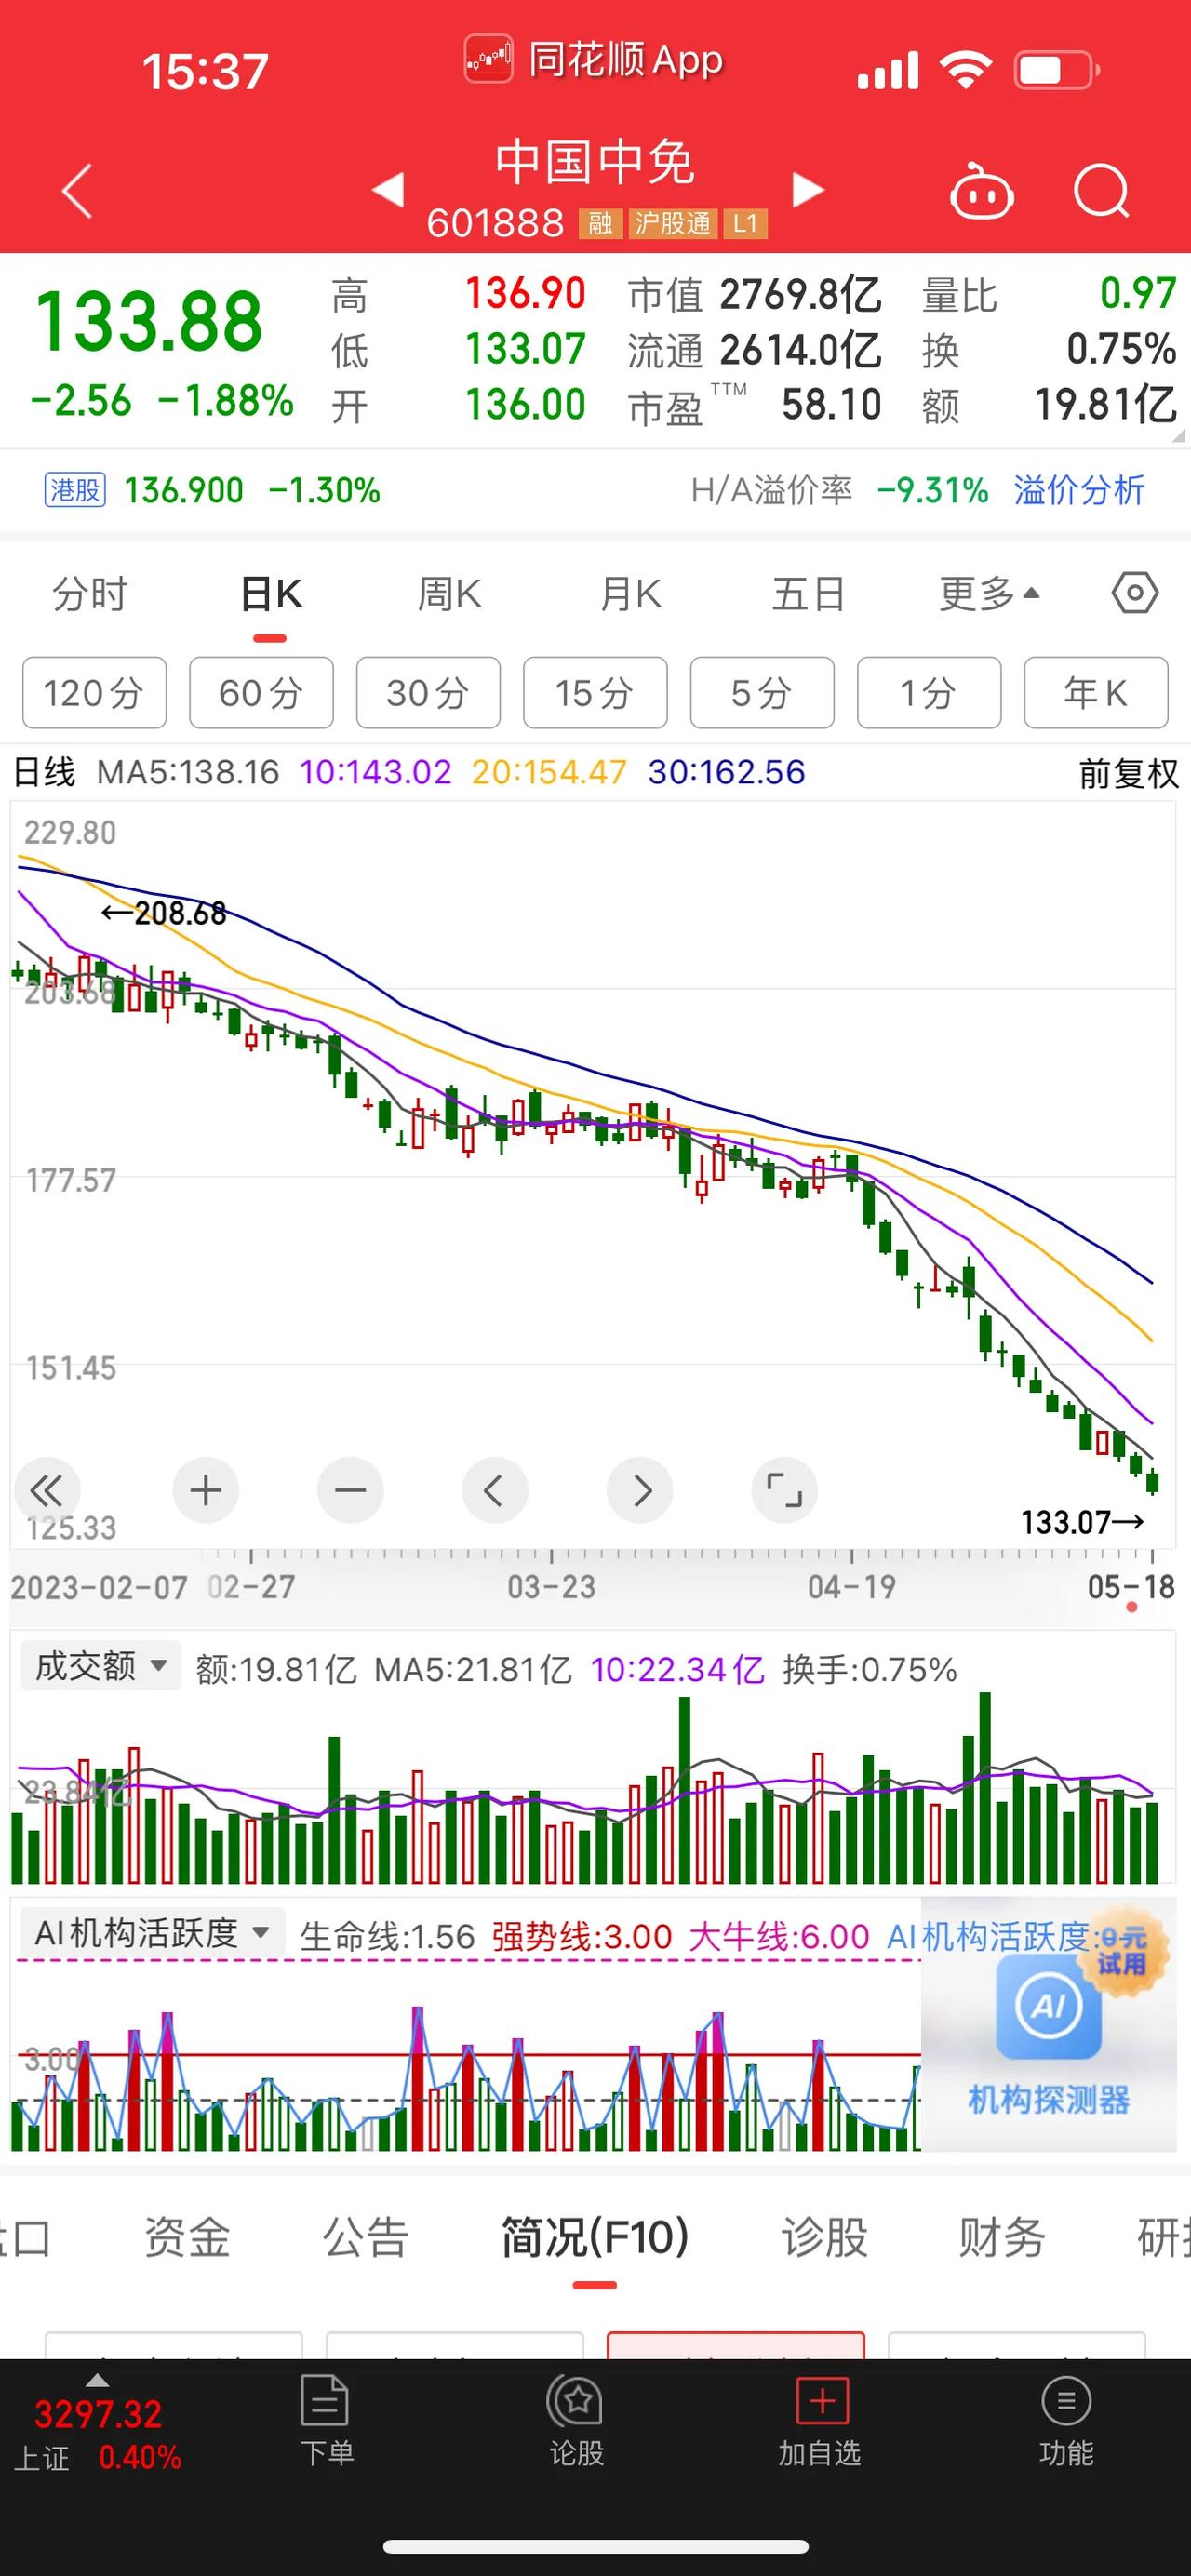Toggle the 前复权 adjustment setting
Screen dimensions: 1191x2576
[1129, 773]
